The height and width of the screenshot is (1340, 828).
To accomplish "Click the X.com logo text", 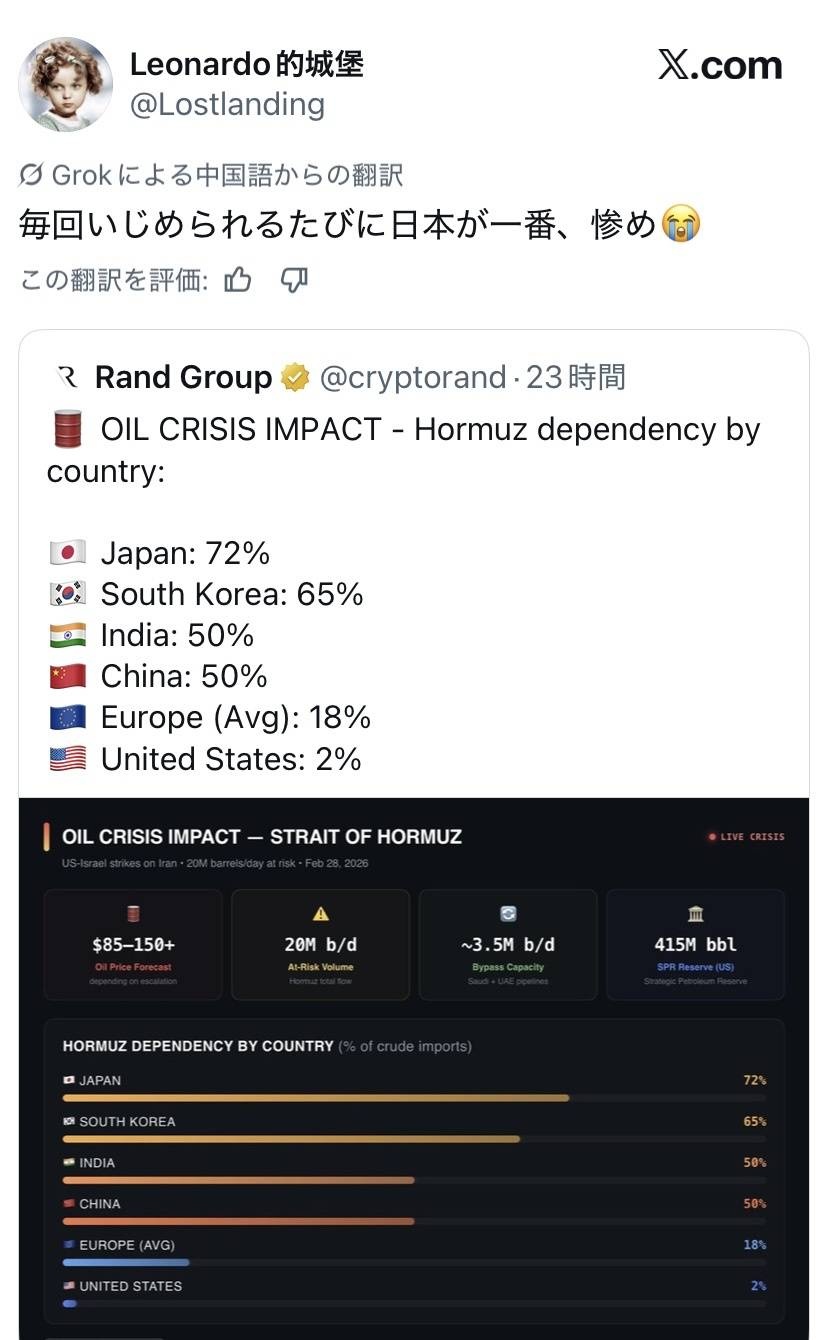I will tap(720, 66).
